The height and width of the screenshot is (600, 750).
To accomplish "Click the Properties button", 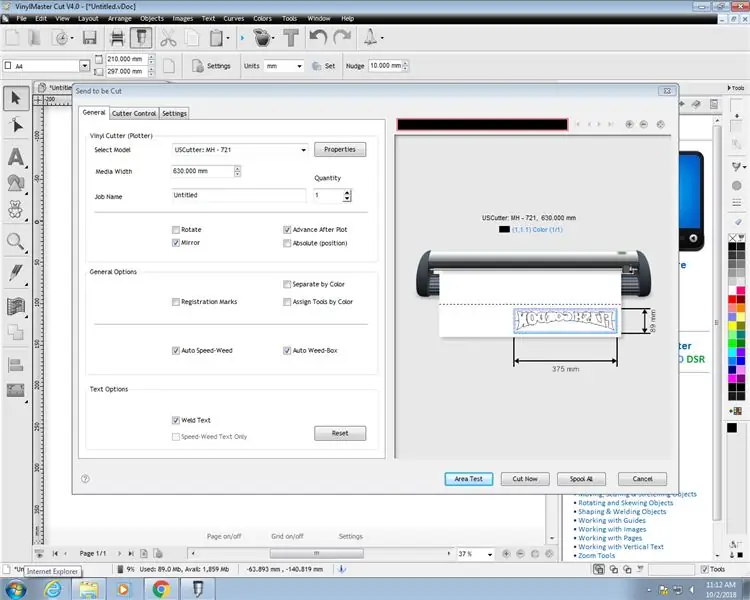I will (340, 150).
